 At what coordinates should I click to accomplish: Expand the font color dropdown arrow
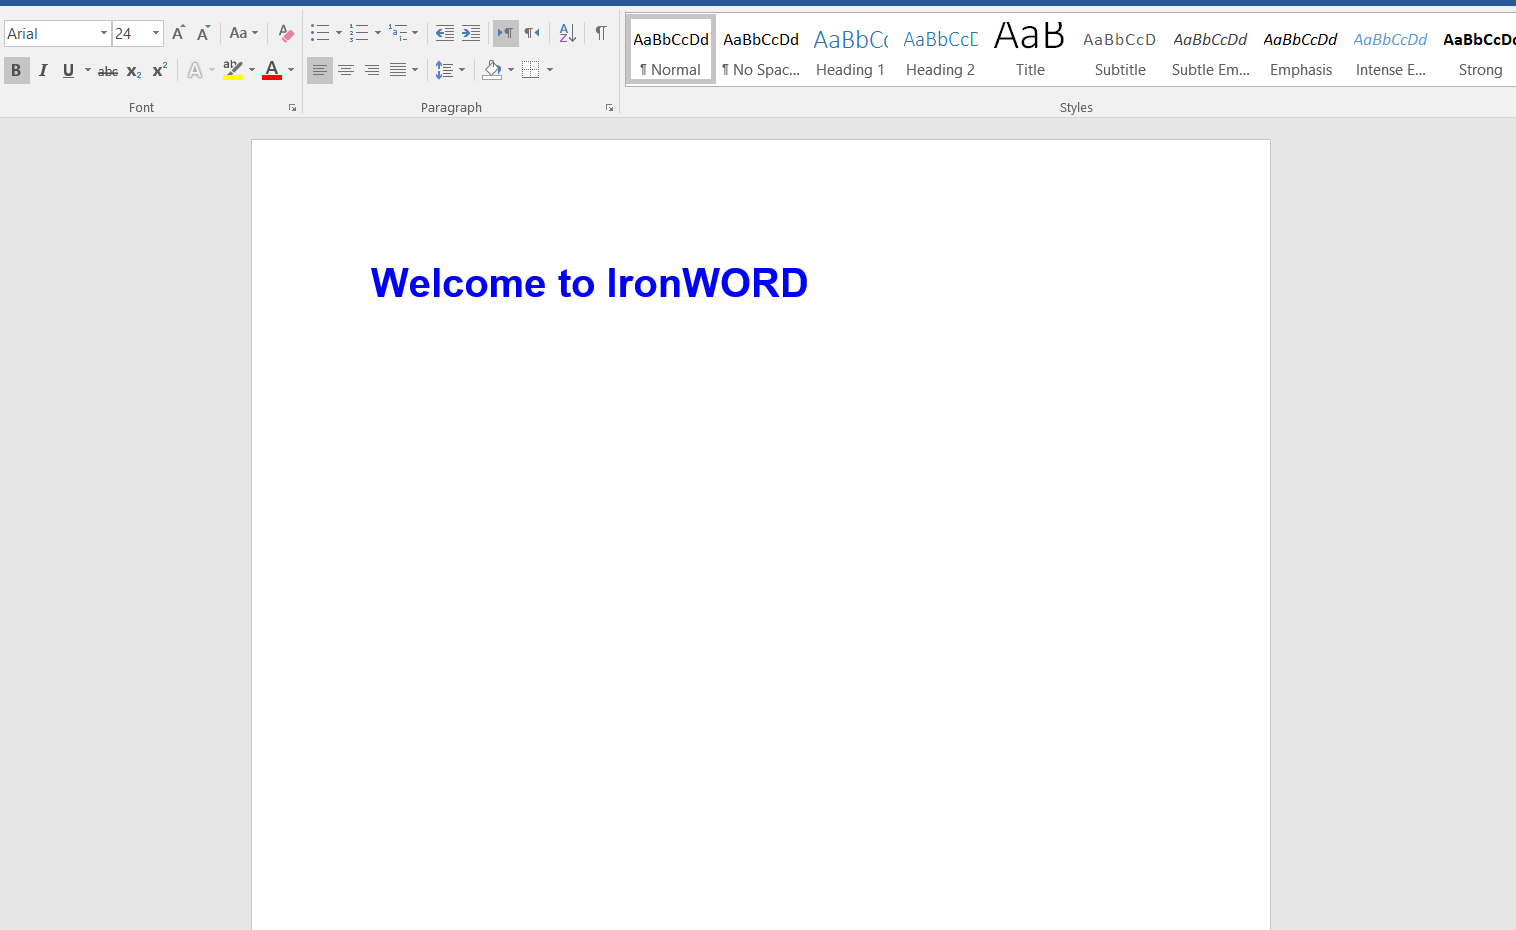click(x=291, y=70)
